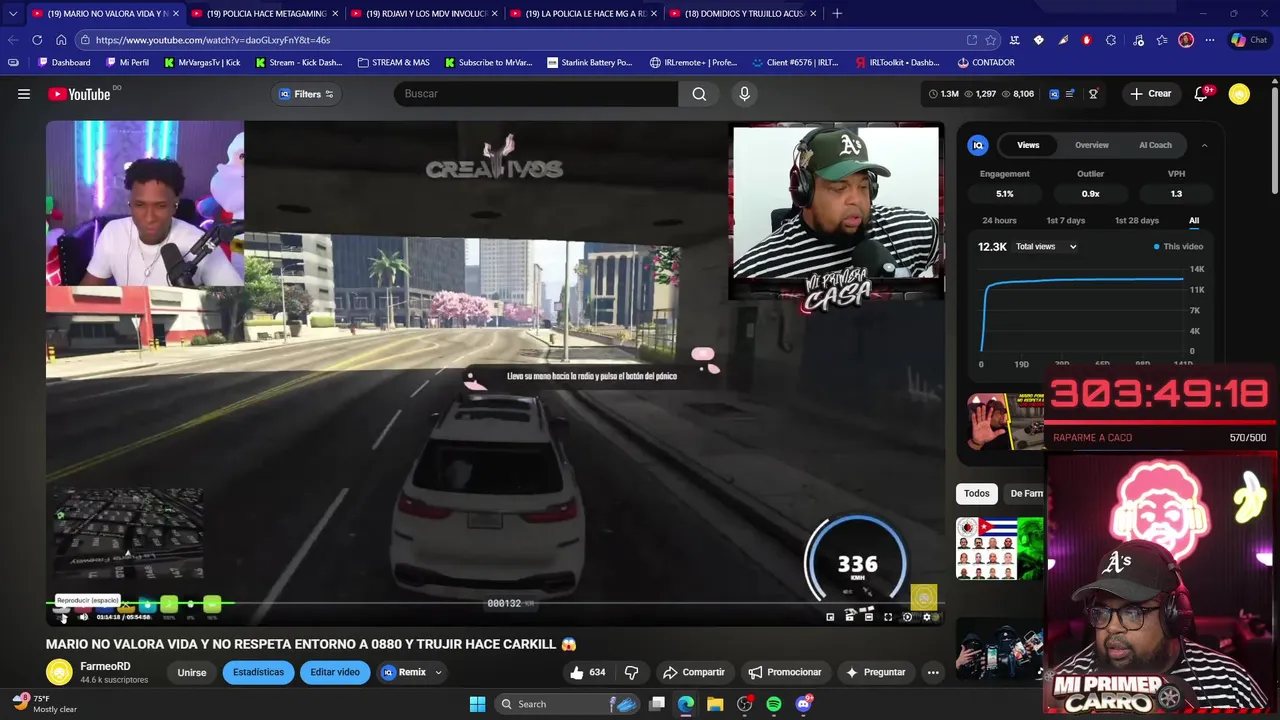This screenshot has height=720, width=1280.
Task: Open browser three-dot settings menu
Action: [x=1210, y=40]
